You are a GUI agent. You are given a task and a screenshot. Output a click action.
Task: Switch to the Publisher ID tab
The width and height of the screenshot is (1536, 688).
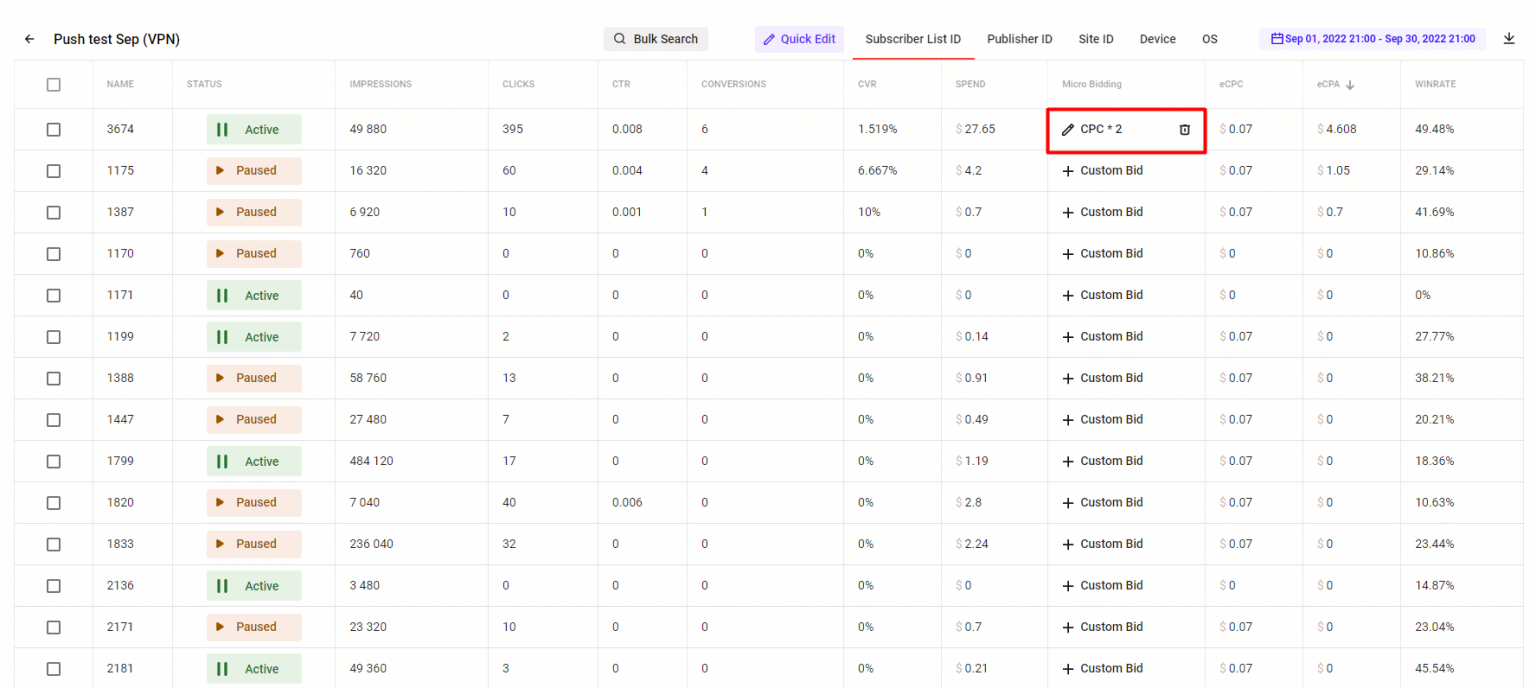(1019, 39)
